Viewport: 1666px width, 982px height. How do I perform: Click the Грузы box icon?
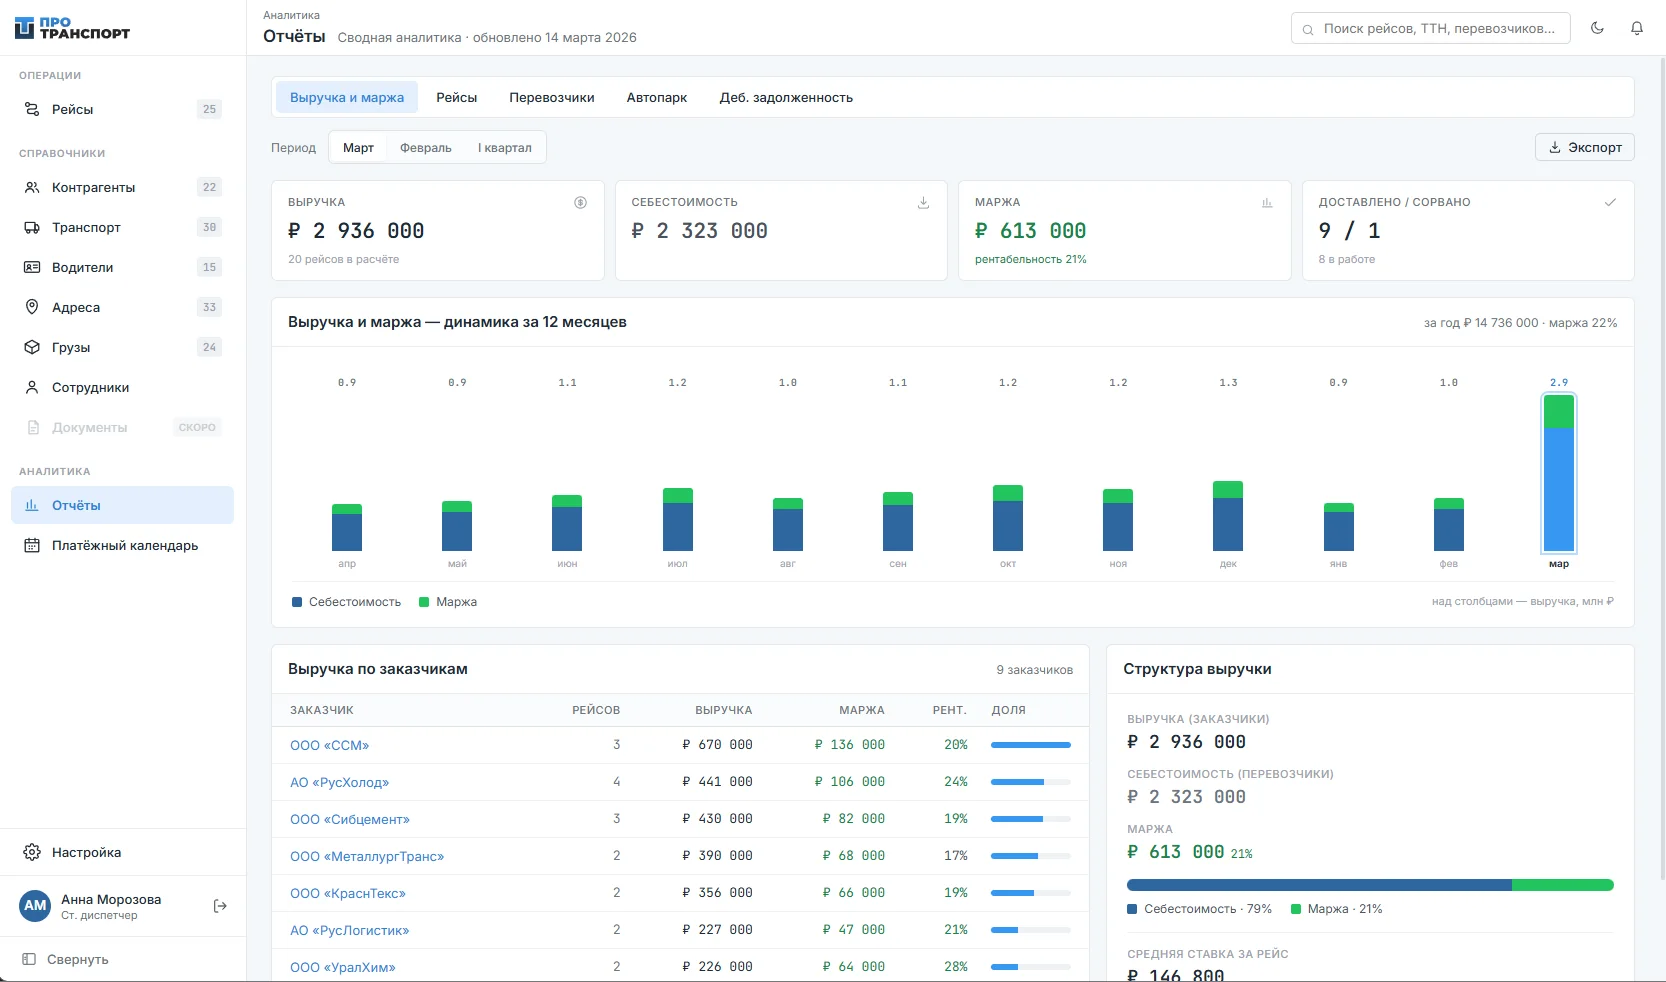tap(32, 347)
